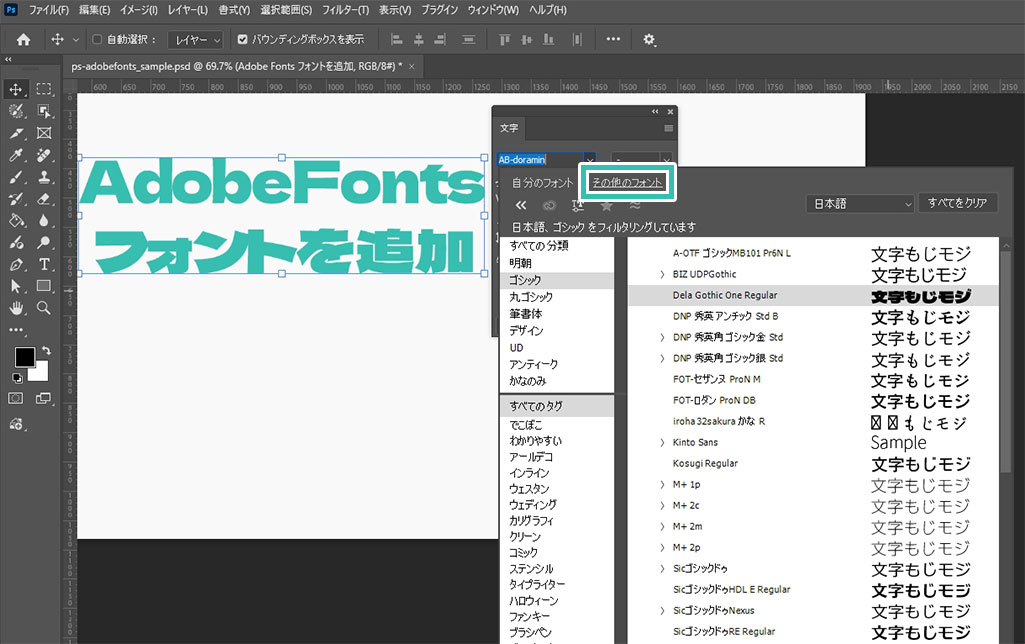Choose the Hand tool
Screen dimensions: 1025x644
17,308
